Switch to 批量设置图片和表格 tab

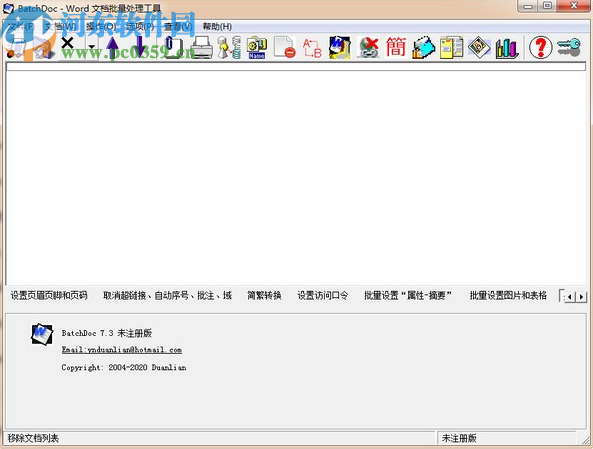point(508,295)
